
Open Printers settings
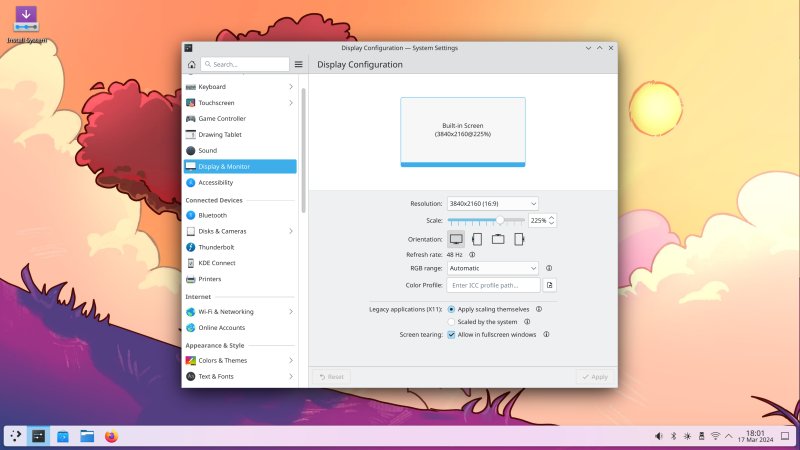pyautogui.click(x=240, y=279)
